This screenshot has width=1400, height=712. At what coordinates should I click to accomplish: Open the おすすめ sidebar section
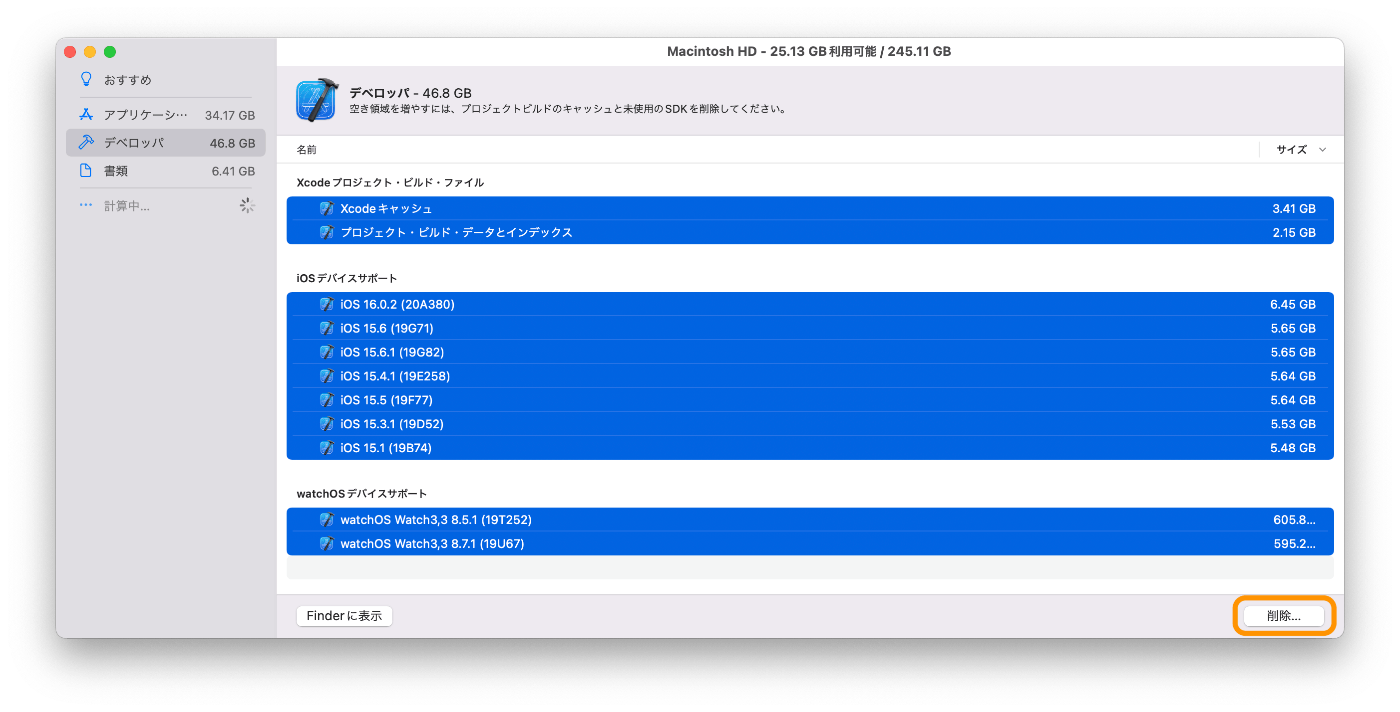(x=166, y=79)
